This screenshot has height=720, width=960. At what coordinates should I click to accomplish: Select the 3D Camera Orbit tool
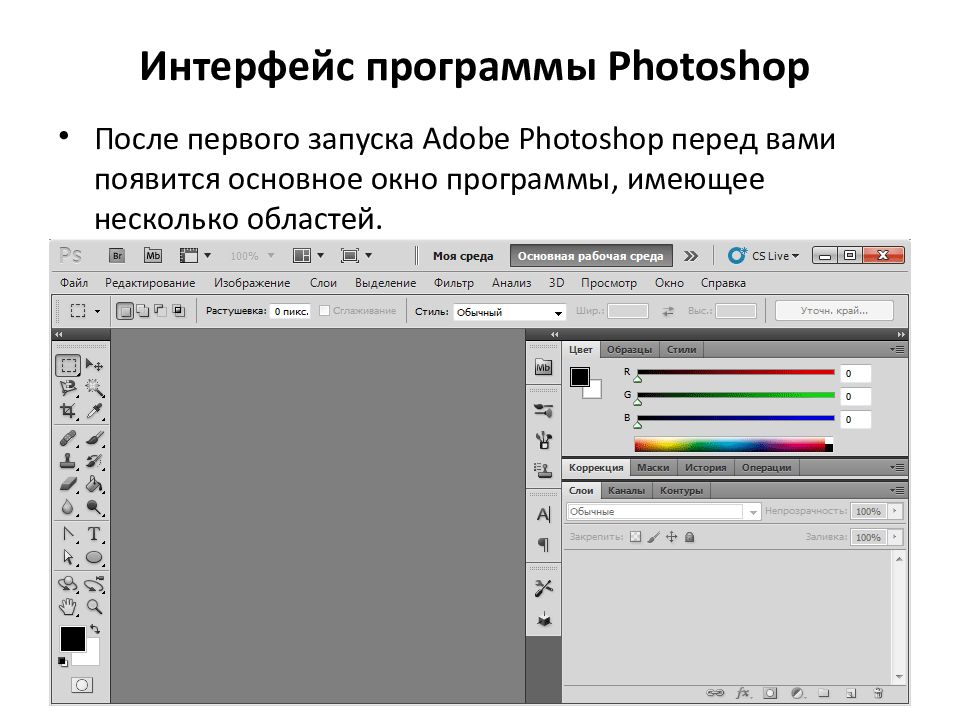click(94, 584)
